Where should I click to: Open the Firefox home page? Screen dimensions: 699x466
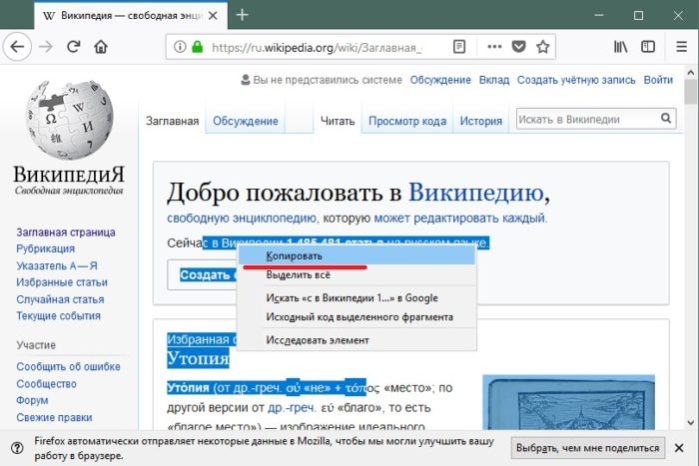[x=101, y=47]
